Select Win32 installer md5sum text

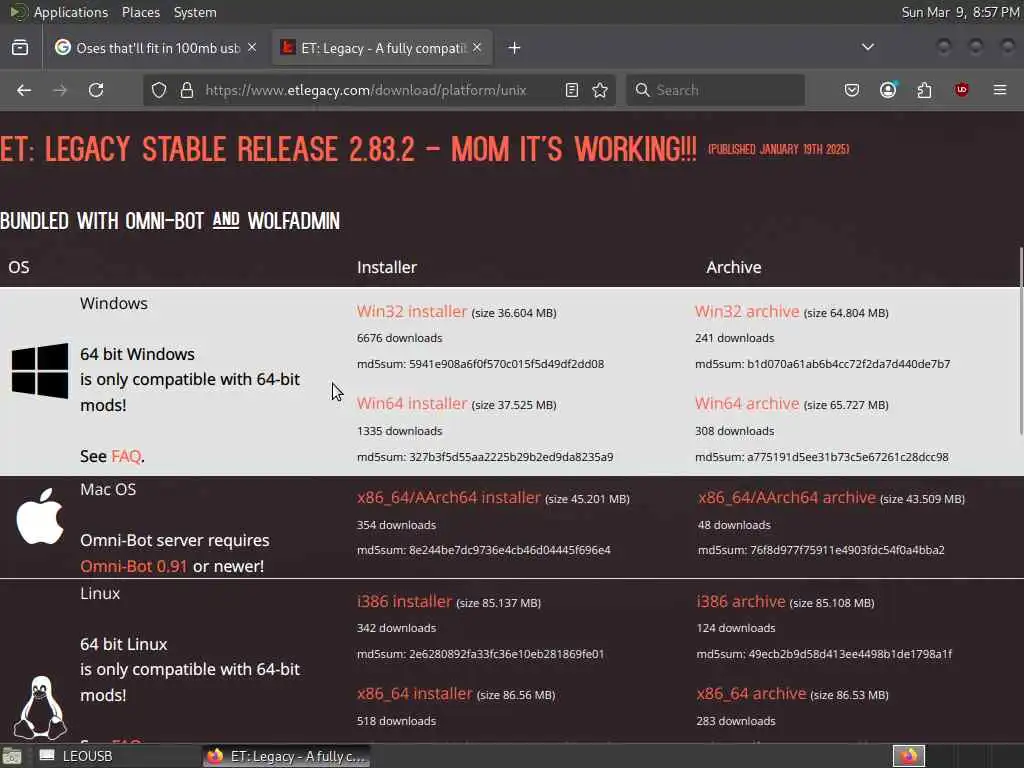click(x=480, y=364)
